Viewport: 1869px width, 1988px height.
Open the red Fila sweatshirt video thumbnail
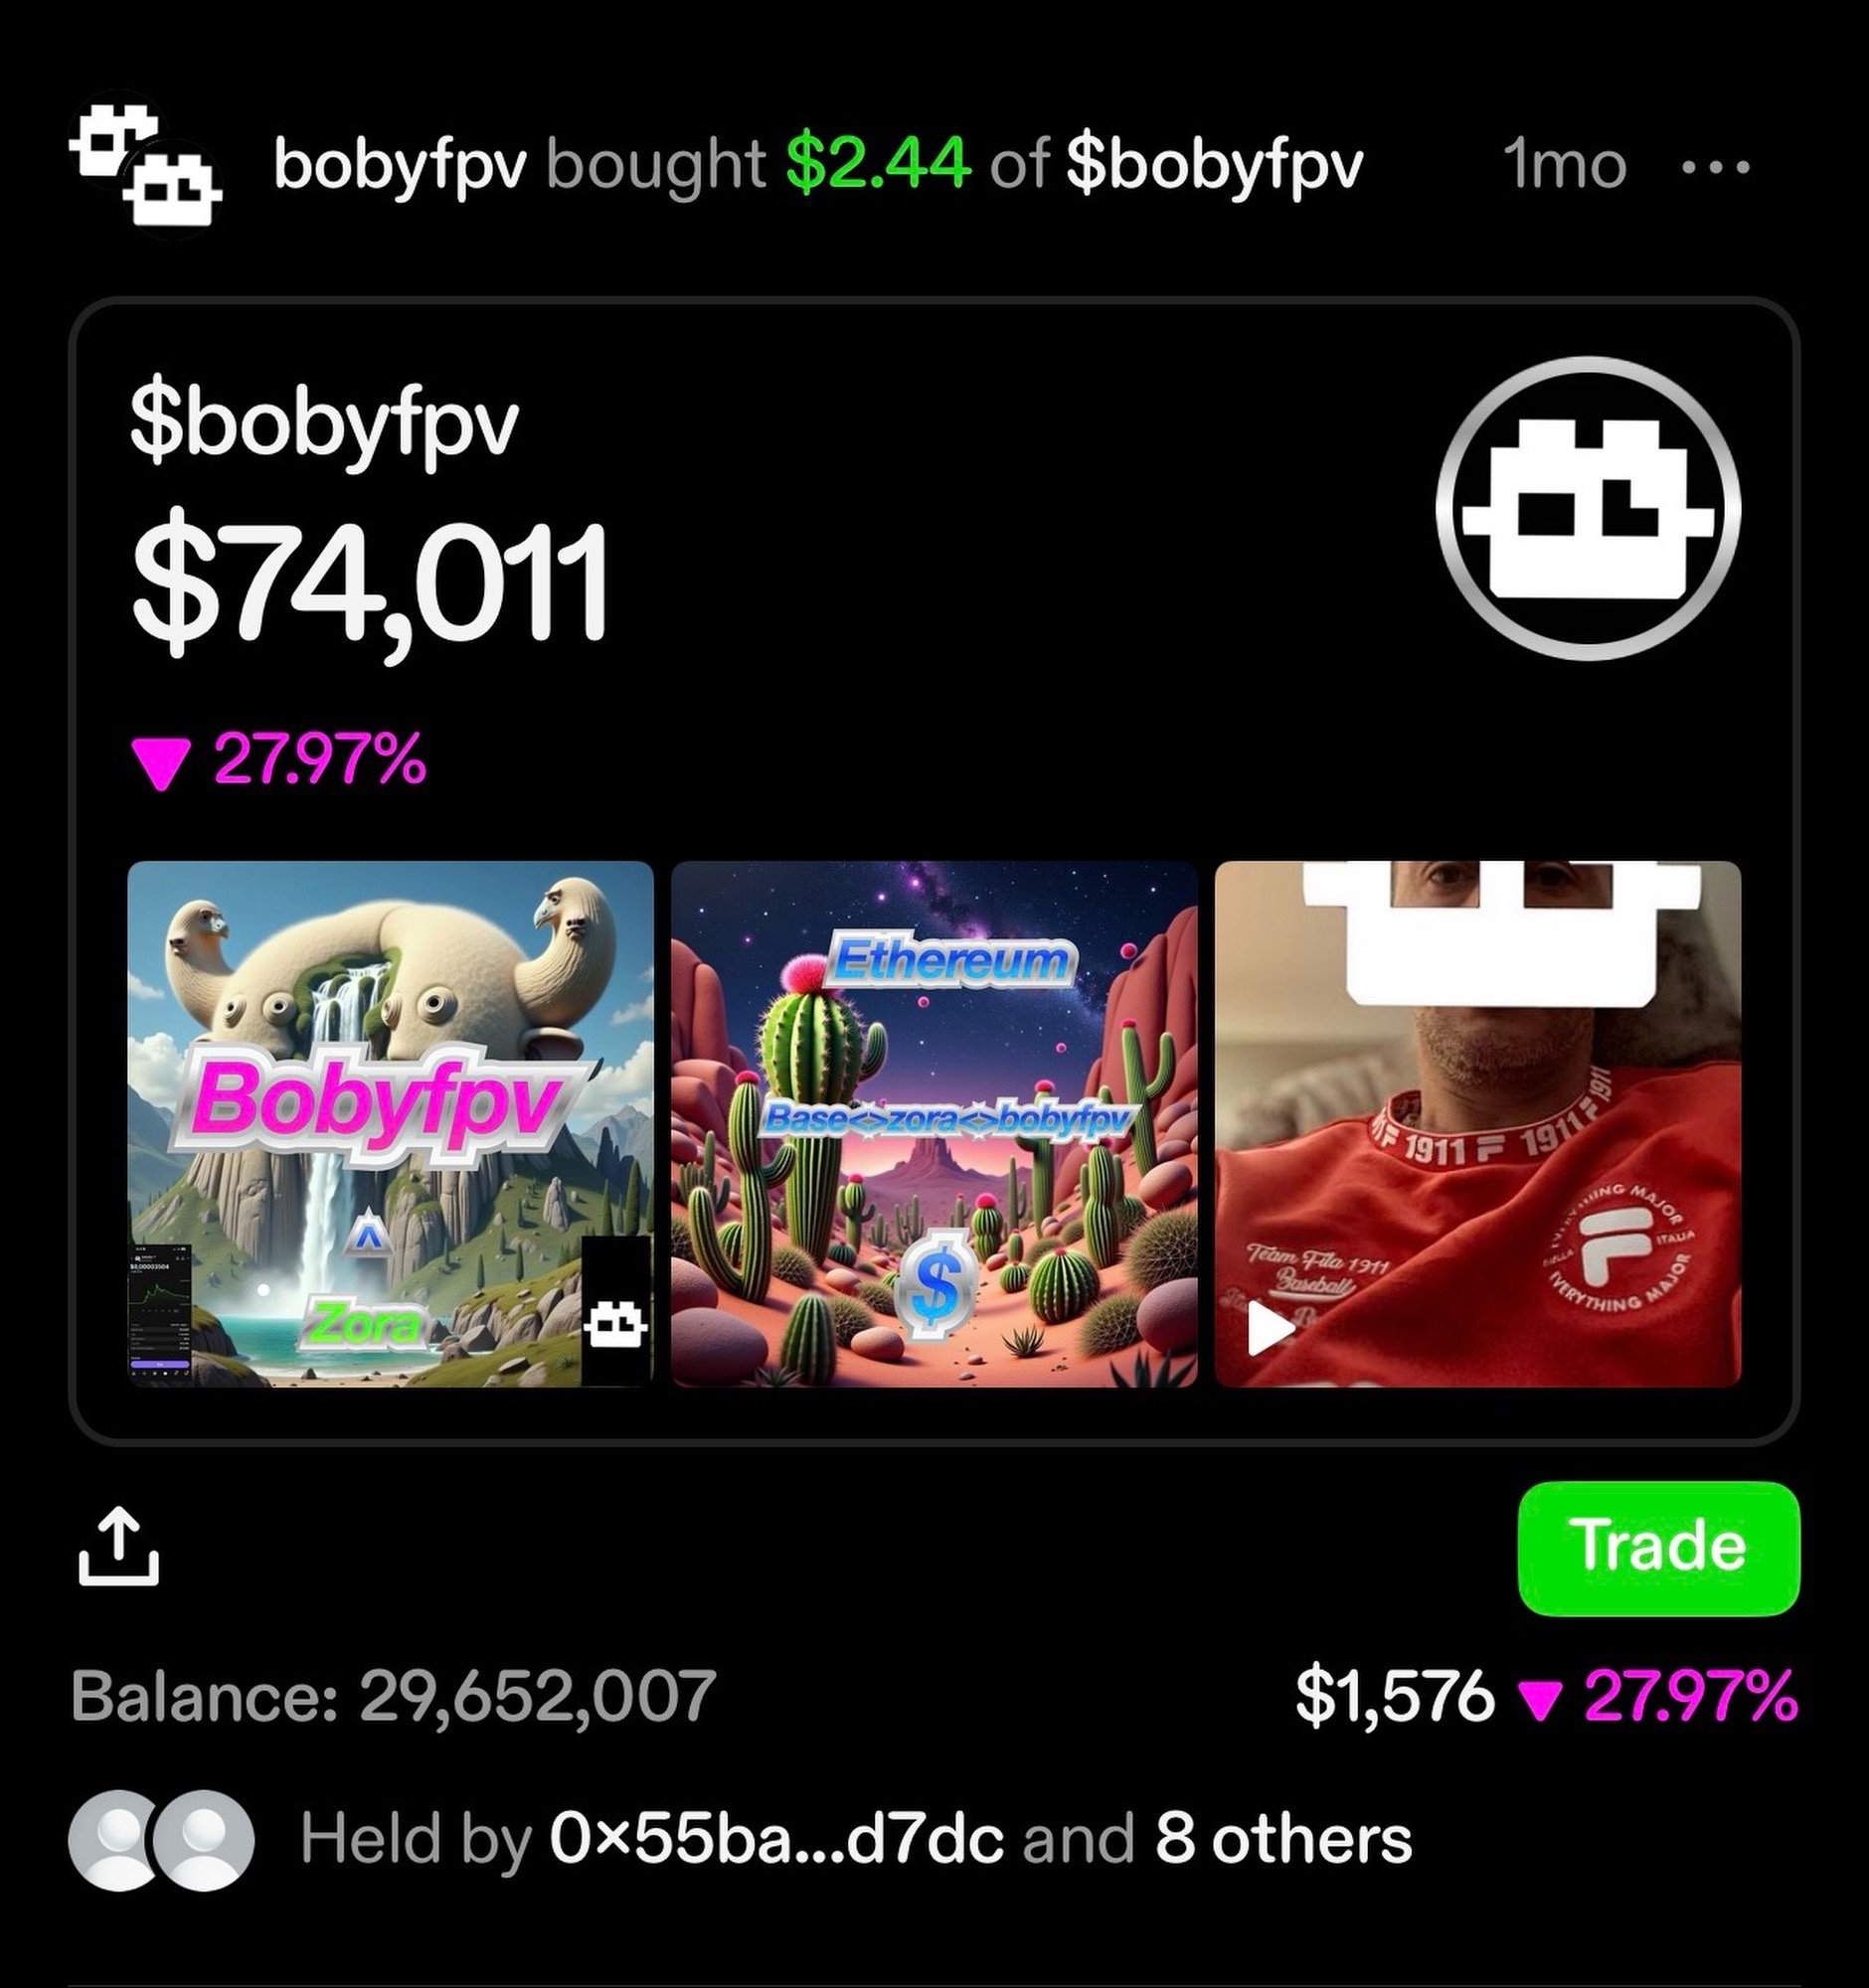pos(1478,1124)
